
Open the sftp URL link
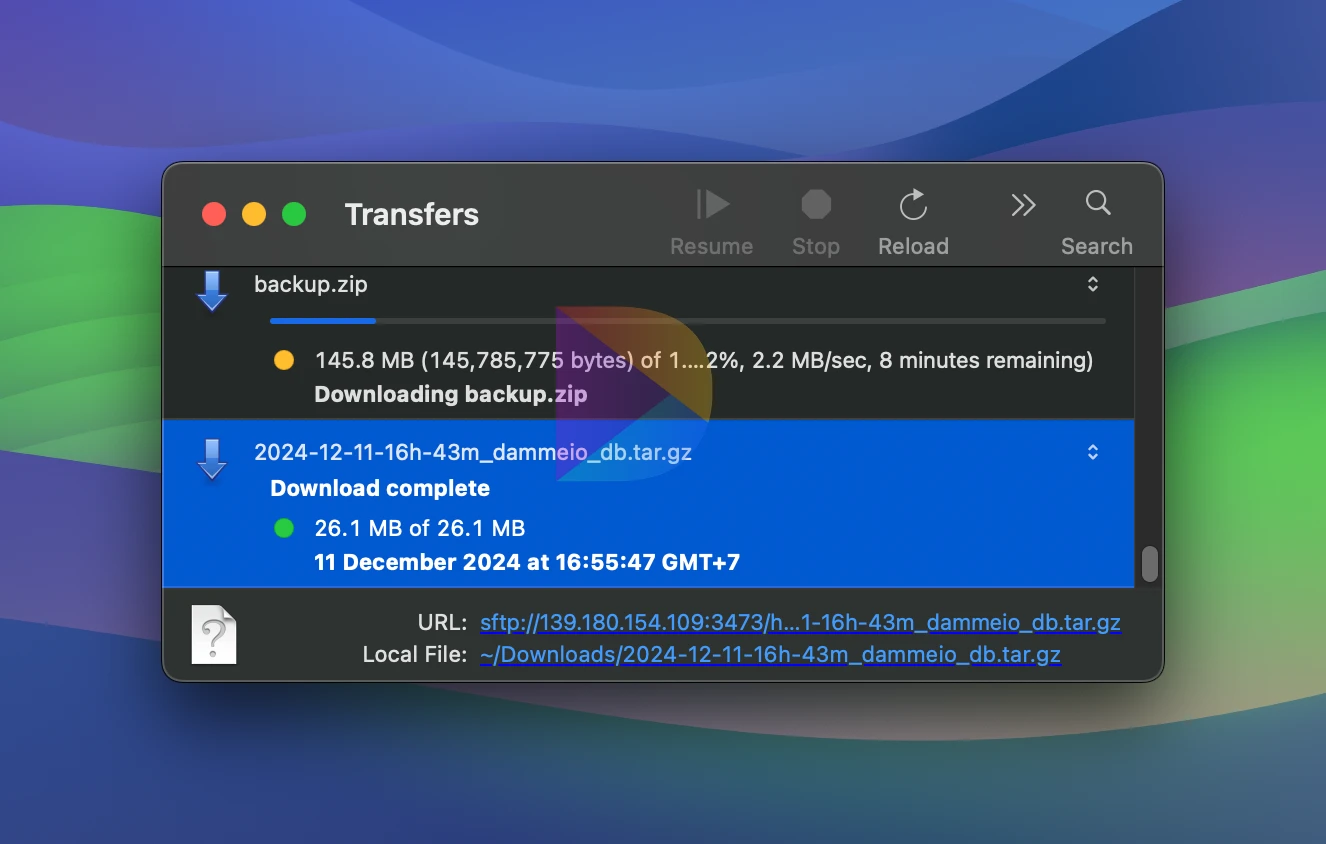point(800,623)
